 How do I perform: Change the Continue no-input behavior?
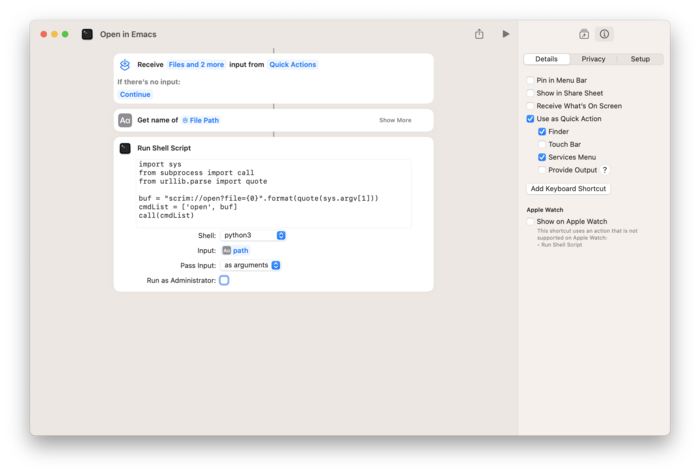[x=135, y=95]
